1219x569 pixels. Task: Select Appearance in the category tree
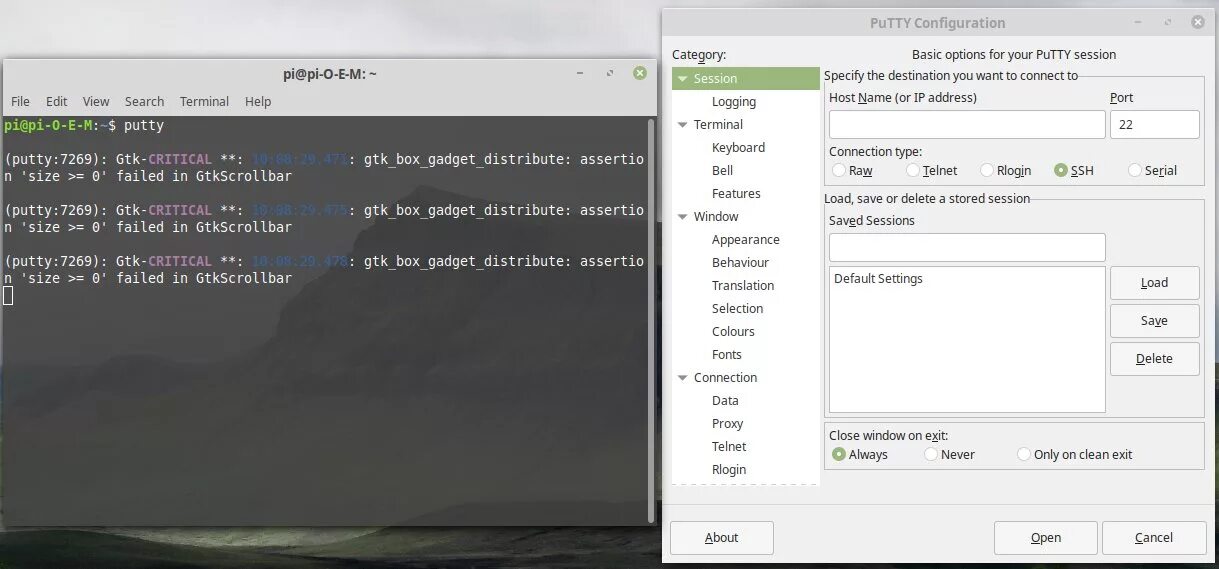(745, 240)
